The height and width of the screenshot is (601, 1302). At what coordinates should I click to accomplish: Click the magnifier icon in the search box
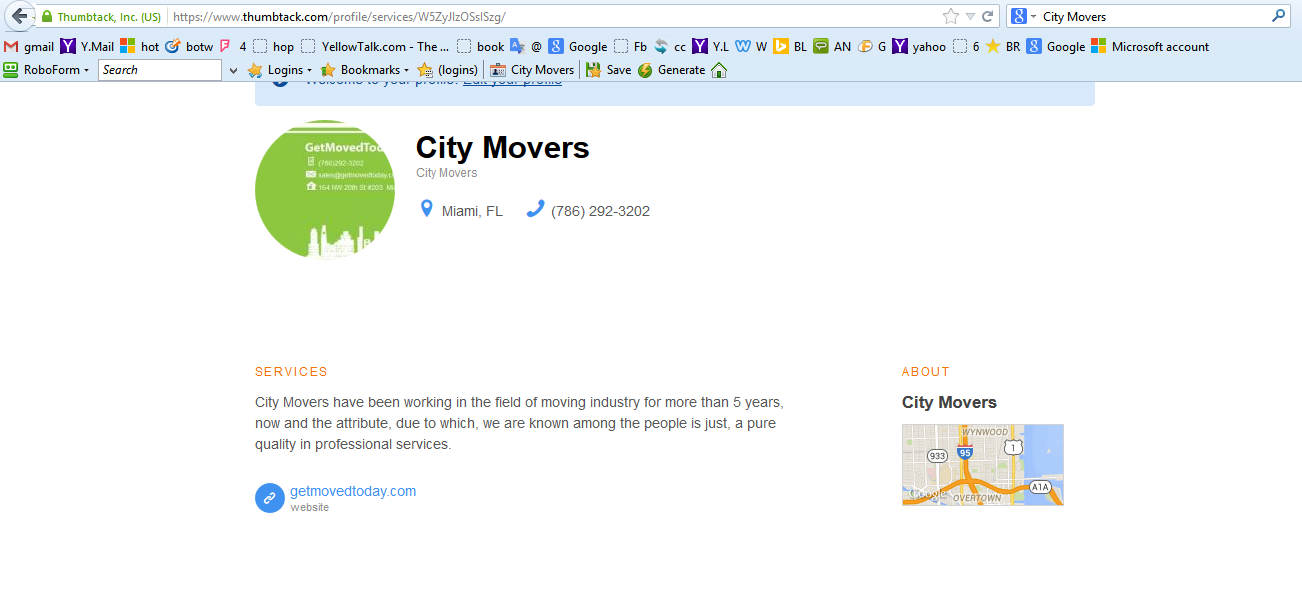(1278, 16)
